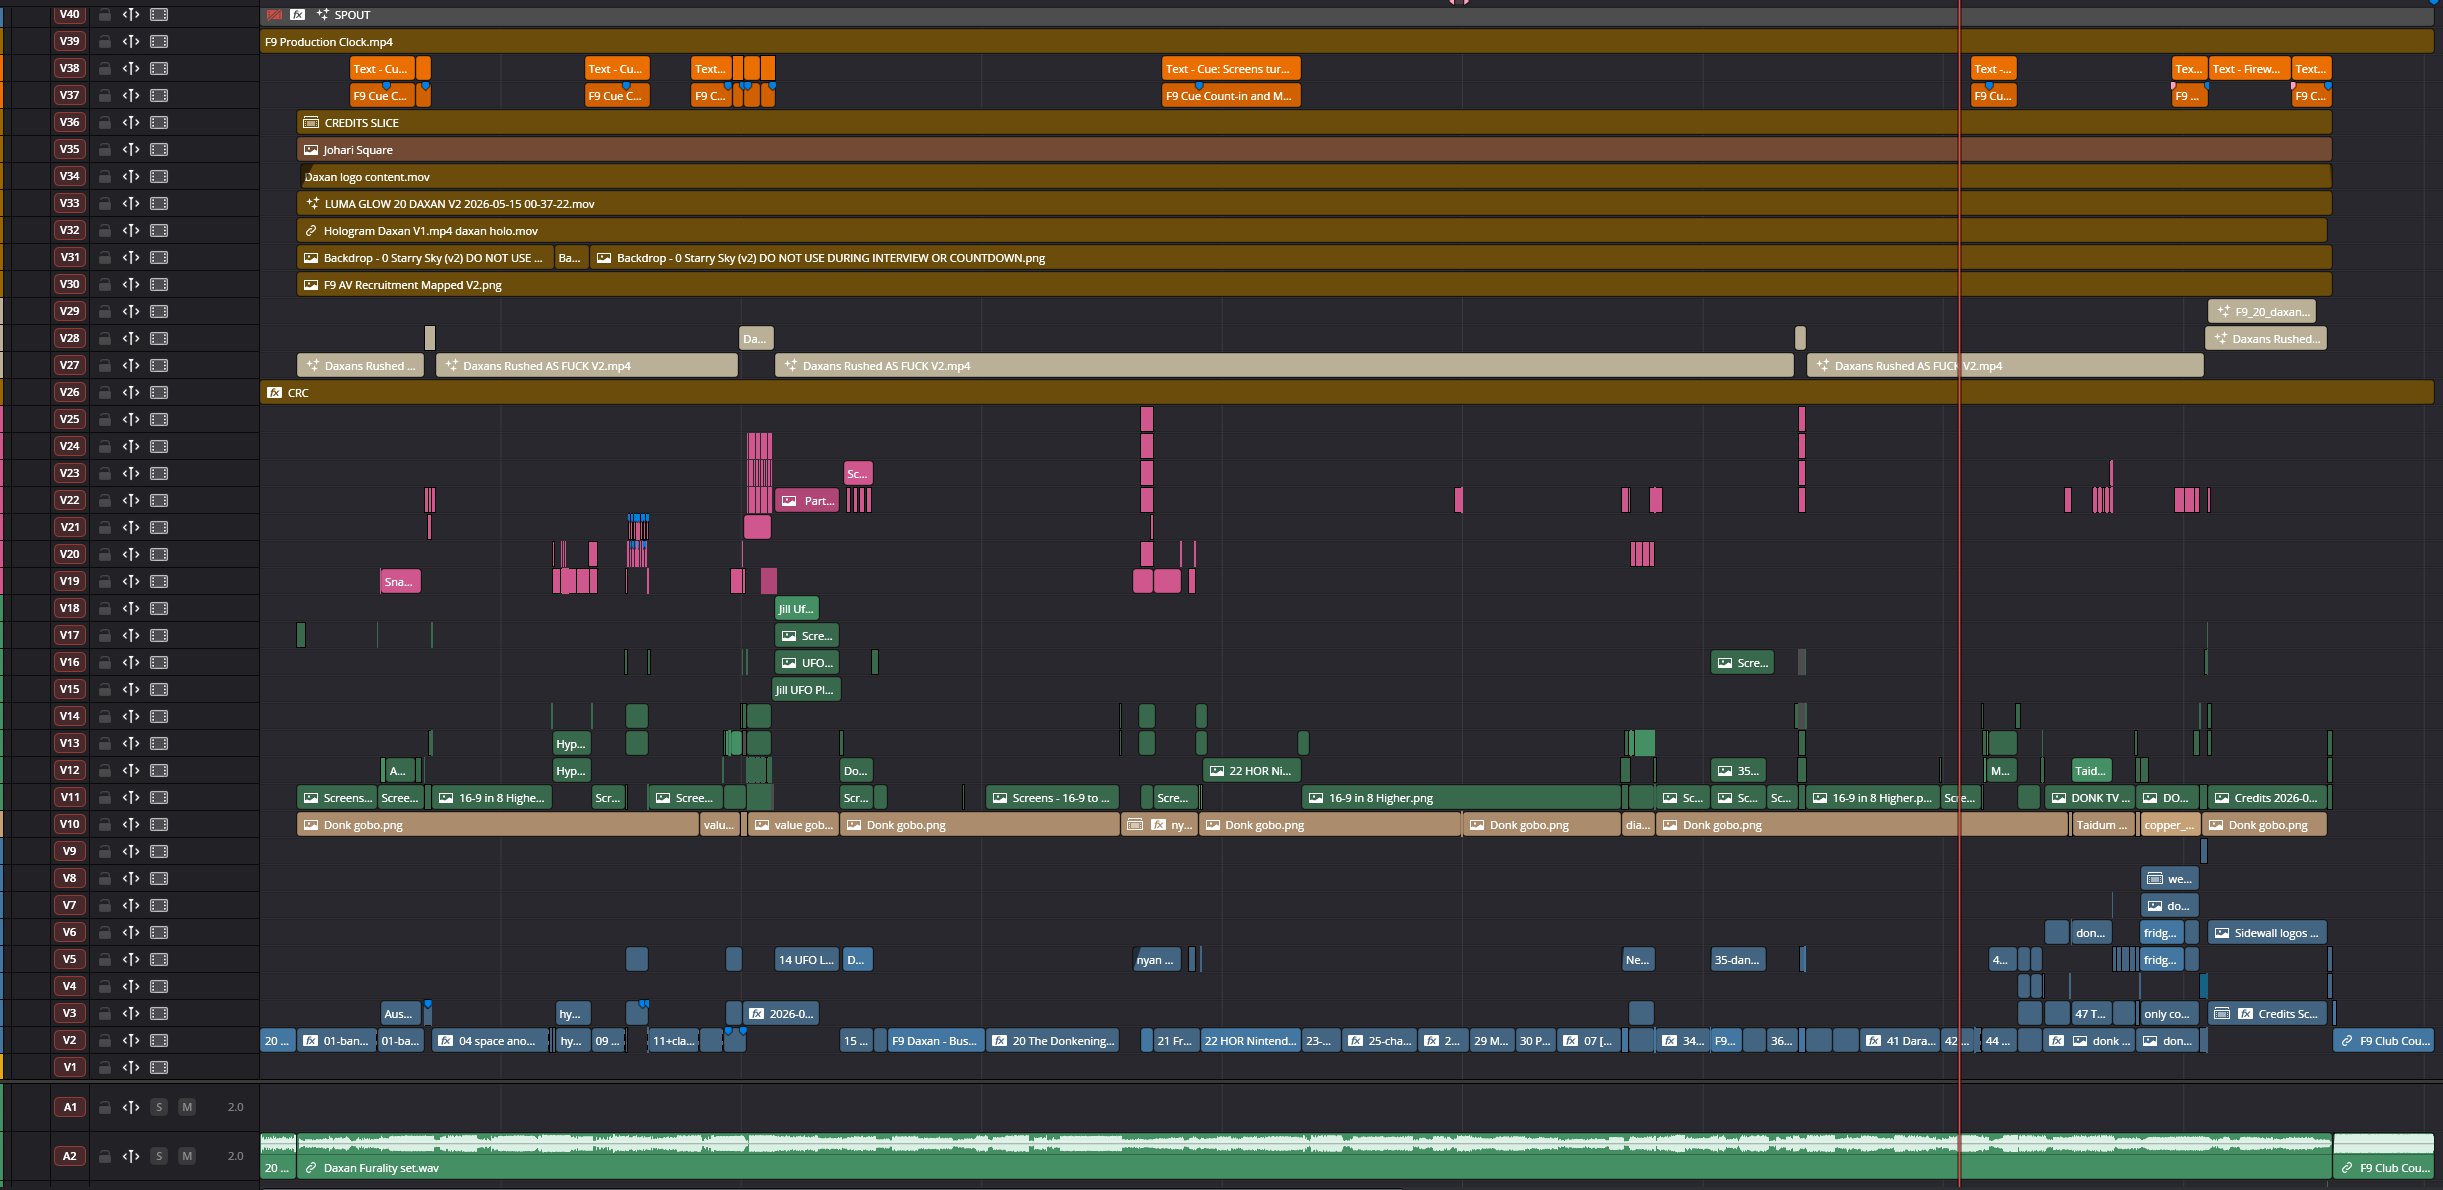
Task: Select the CREDITS SLICE clip
Action: [1314, 122]
